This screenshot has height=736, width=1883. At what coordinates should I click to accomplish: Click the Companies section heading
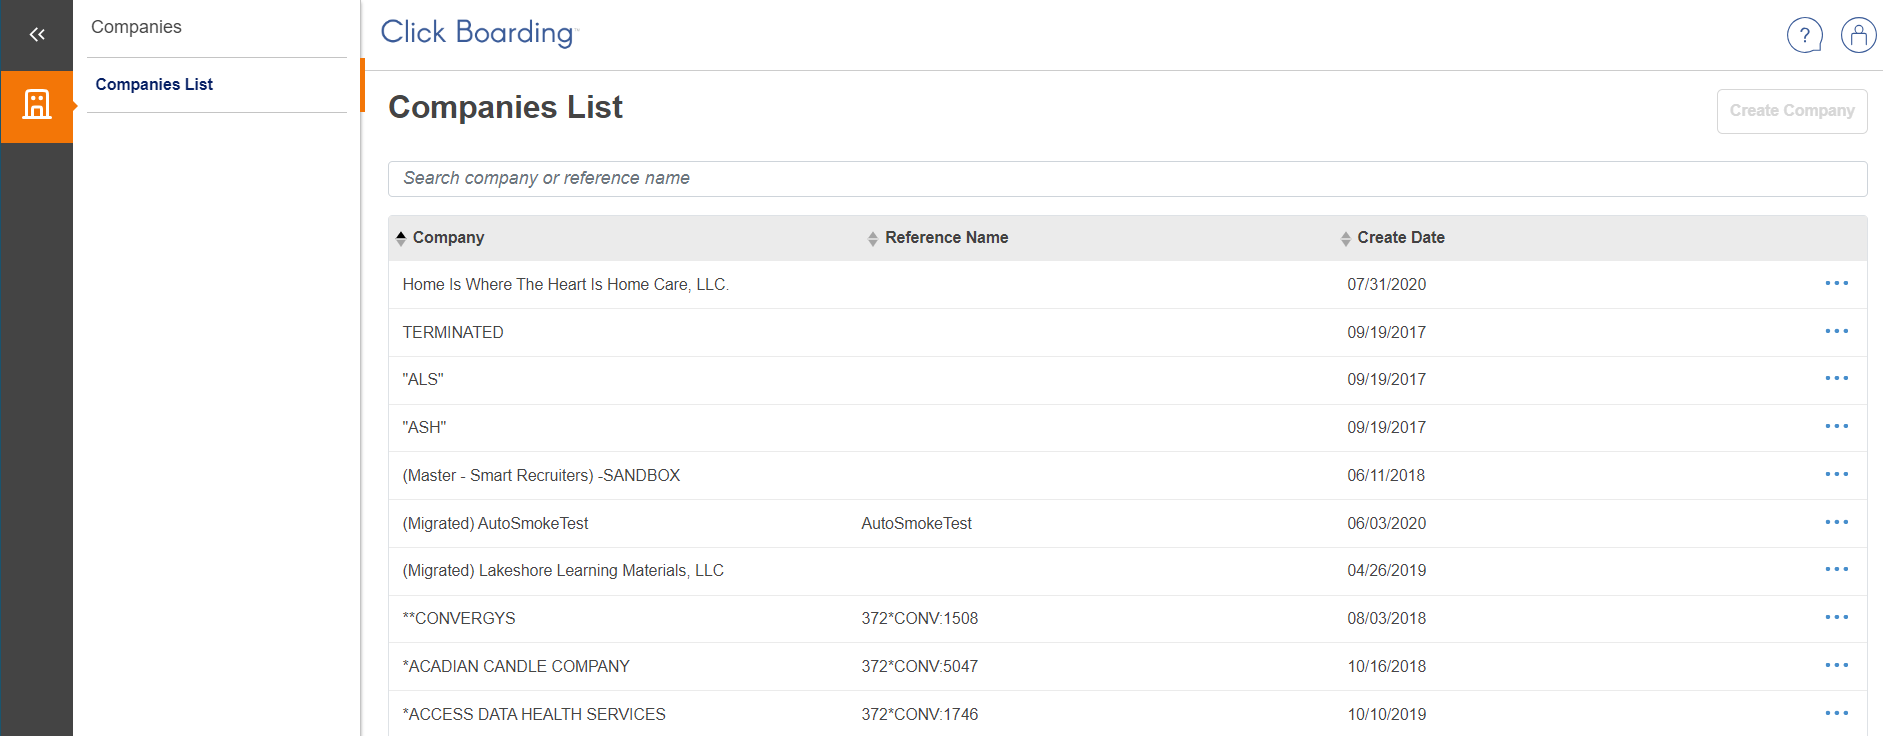136,27
